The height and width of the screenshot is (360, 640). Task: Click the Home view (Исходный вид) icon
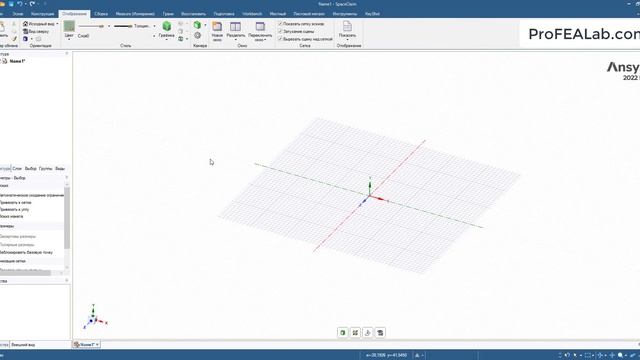click(x=25, y=24)
